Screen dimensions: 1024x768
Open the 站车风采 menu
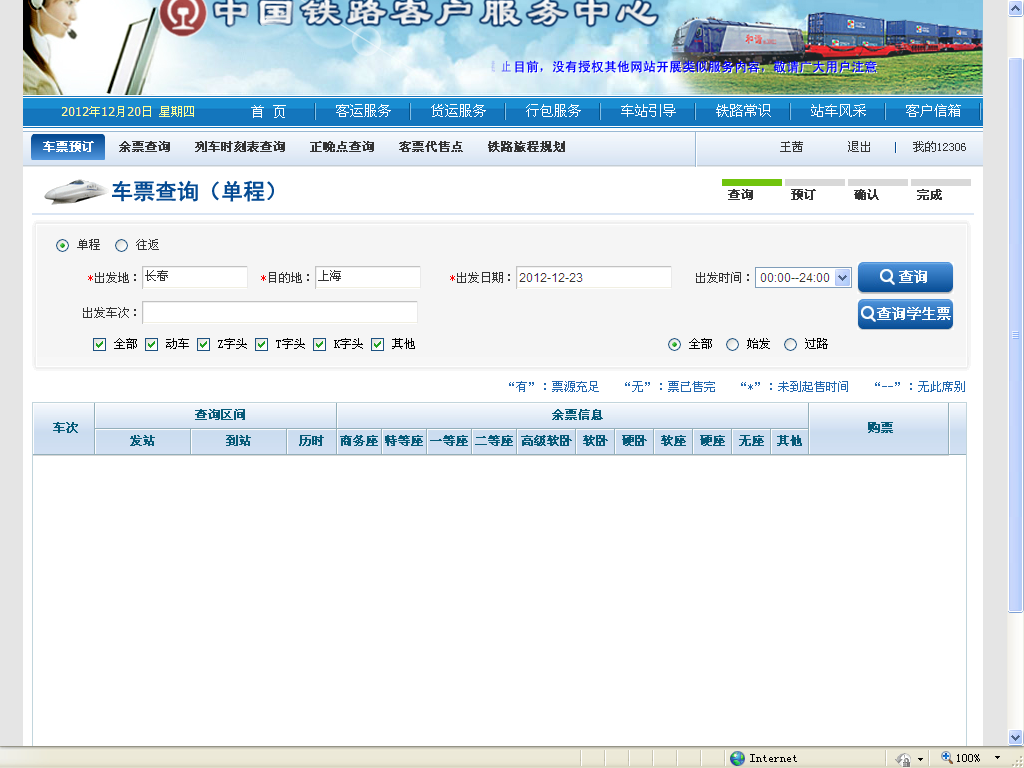point(838,111)
